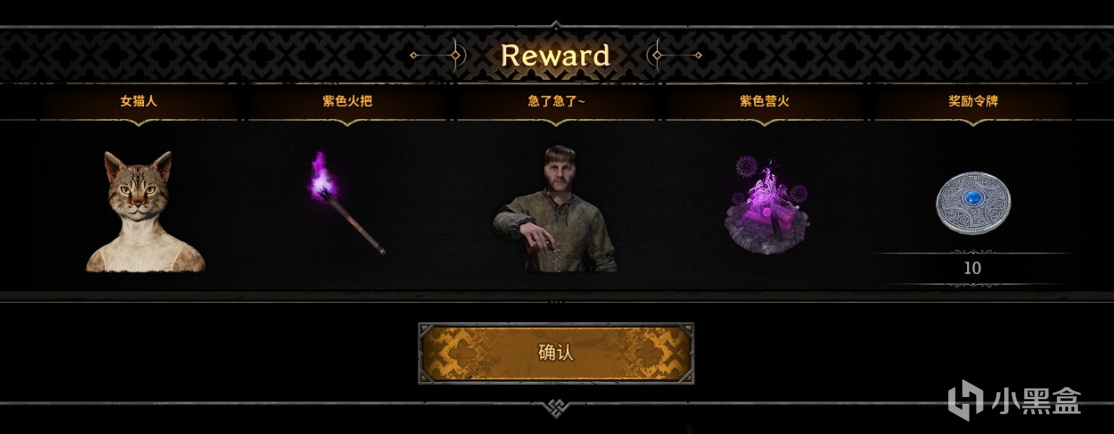1114x434 pixels.
Task: Click the Reward title heading
Action: pos(556,55)
